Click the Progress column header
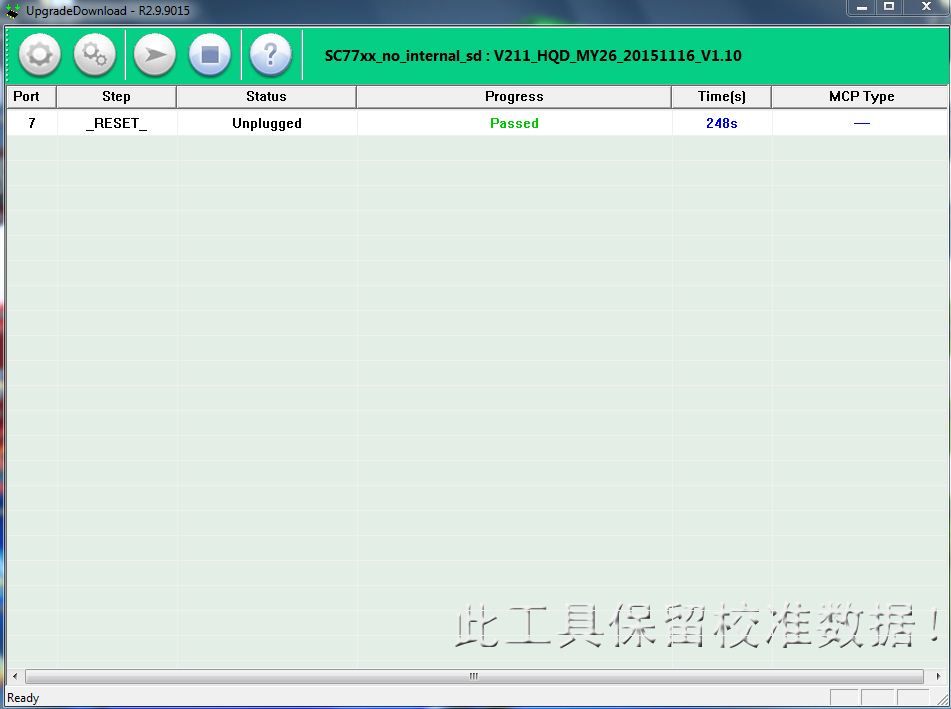Viewport: 951px width, 709px height. (514, 97)
